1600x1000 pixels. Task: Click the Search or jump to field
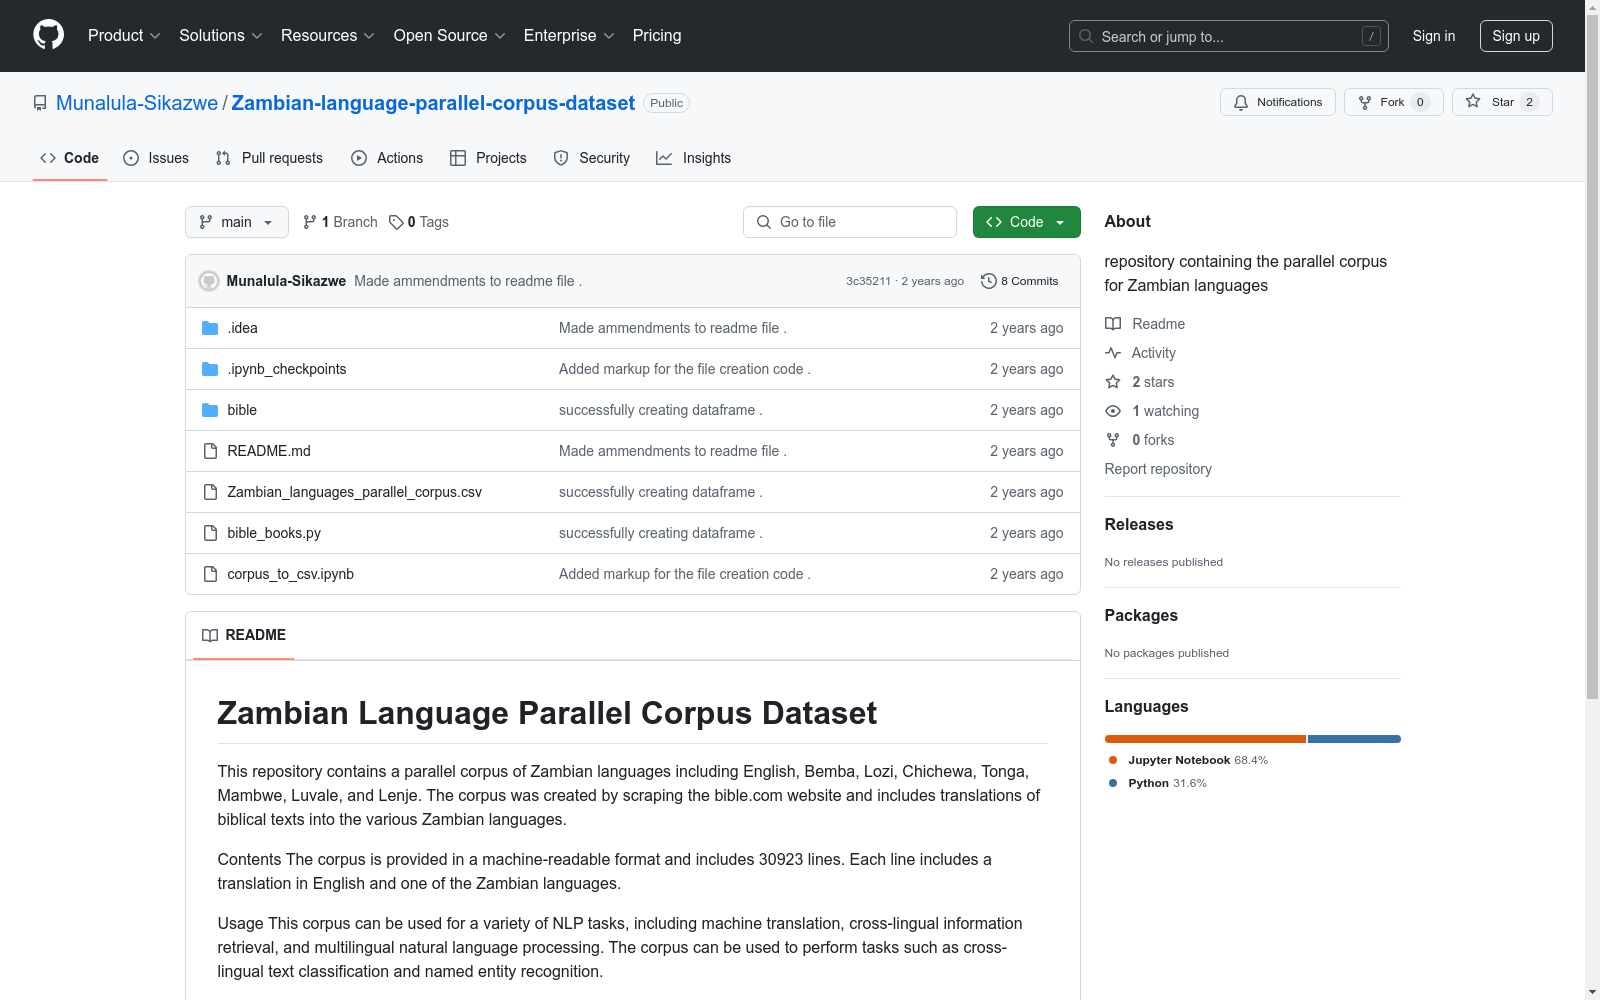(1229, 36)
